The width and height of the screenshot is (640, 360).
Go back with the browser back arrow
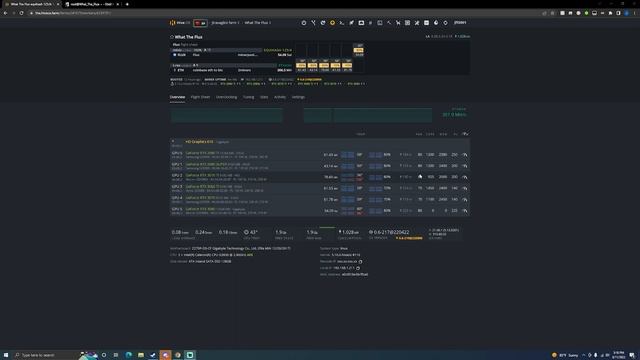pyautogui.click(x=5, y=13)
